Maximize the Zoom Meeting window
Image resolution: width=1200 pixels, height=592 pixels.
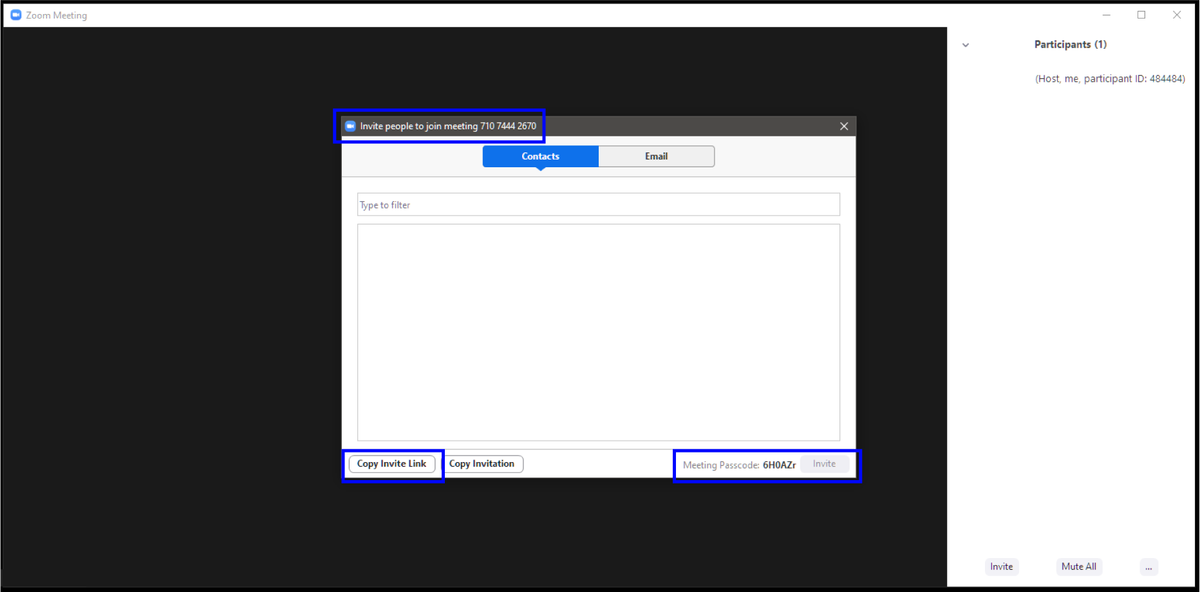(1141, 15)
